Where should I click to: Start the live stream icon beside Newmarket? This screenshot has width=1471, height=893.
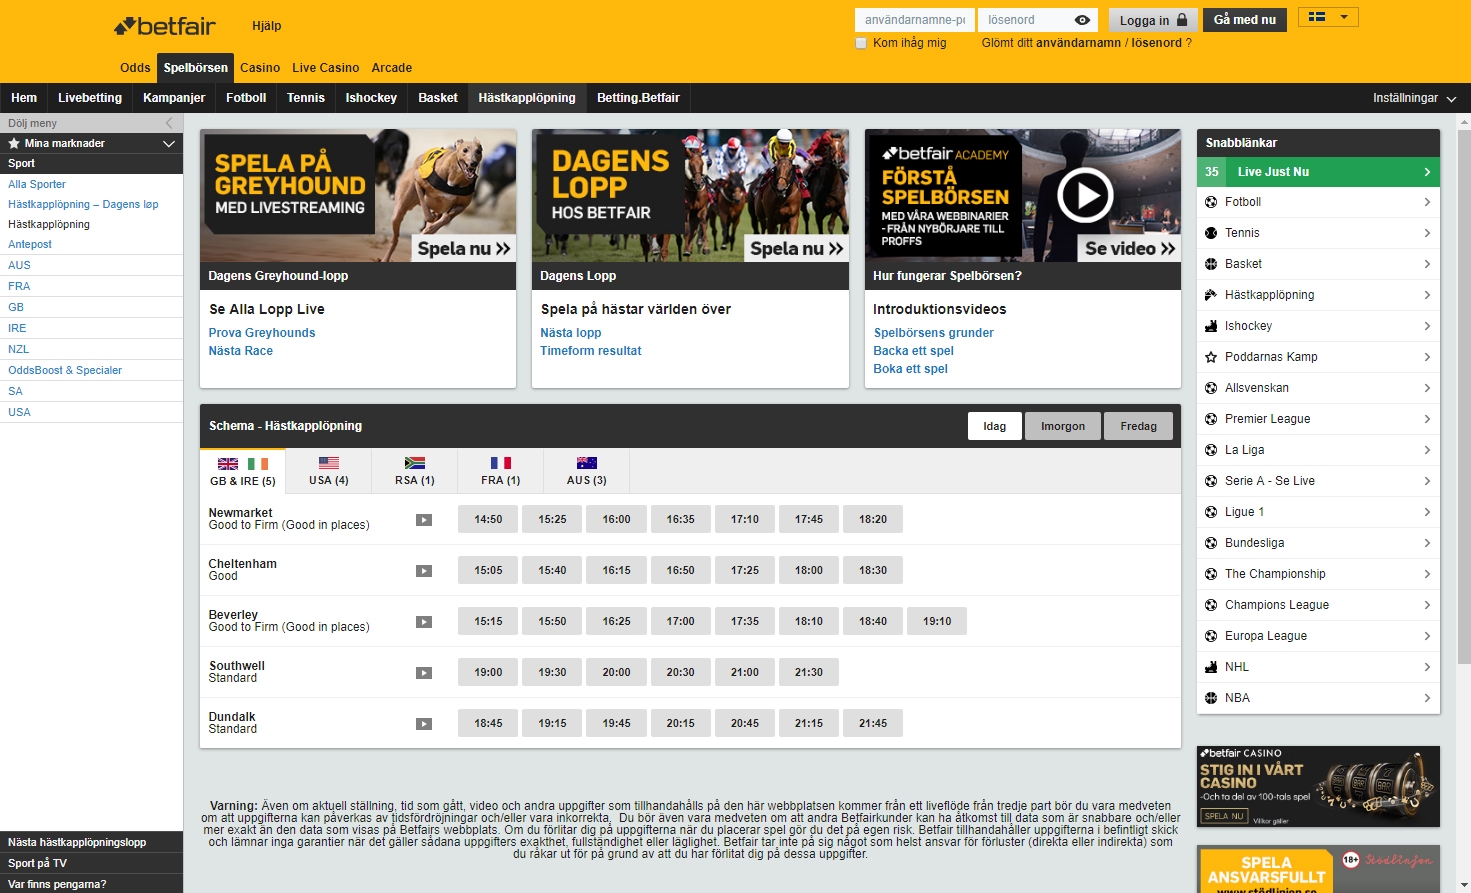pyautogui.click(x=424, y=518)
